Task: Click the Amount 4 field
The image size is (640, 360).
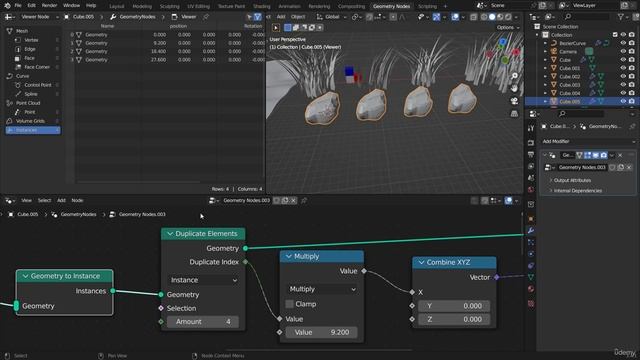Action: tap(203, 322)
